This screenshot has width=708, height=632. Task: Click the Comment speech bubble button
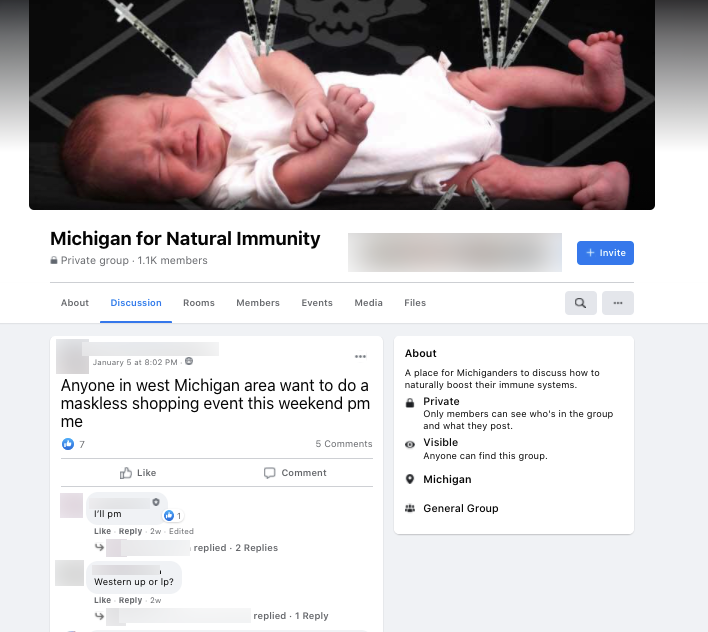coord(295,473)
